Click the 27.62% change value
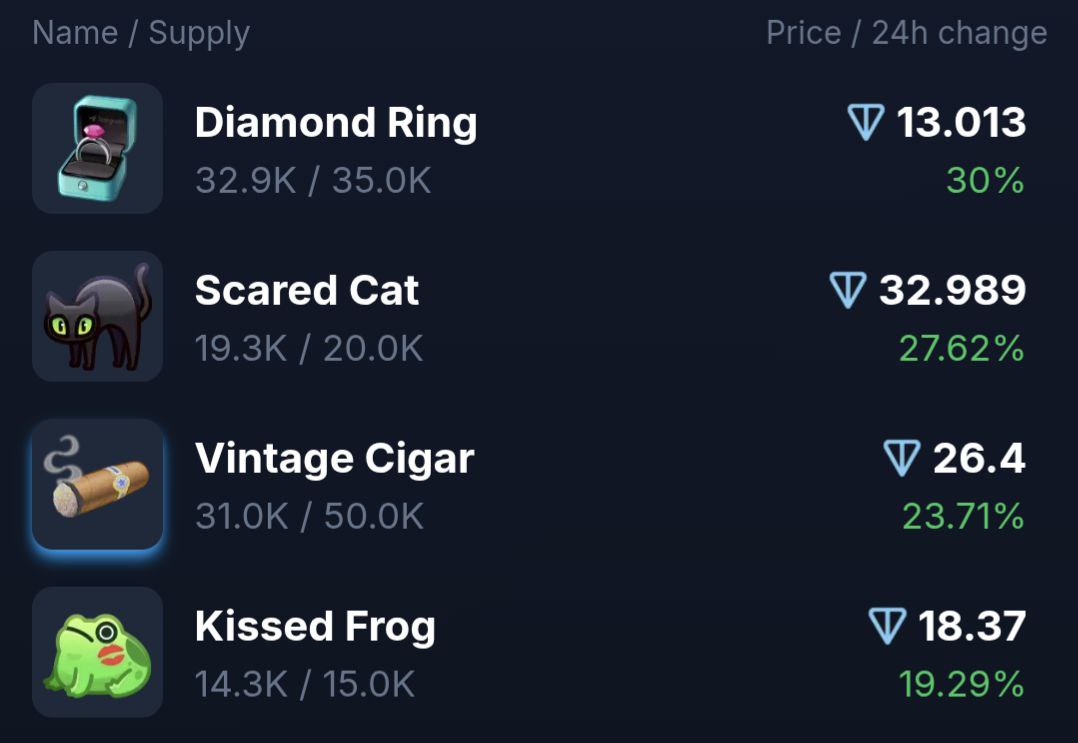Screen dimensions: 1078x743 (x=962, y=348)
